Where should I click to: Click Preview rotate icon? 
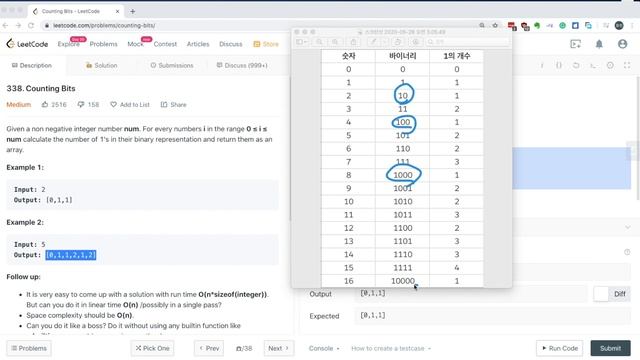point(398,42)
